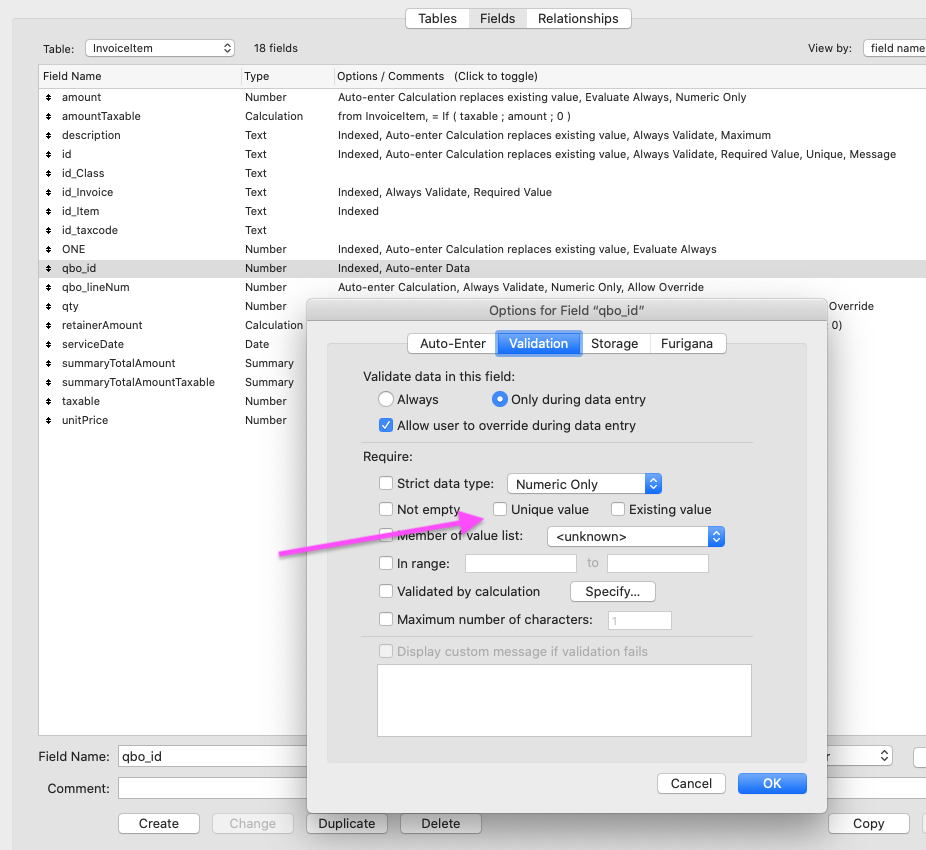The image size is (926, 850).
Task: Select the qbo_lineNum field row
Action: 482,287
